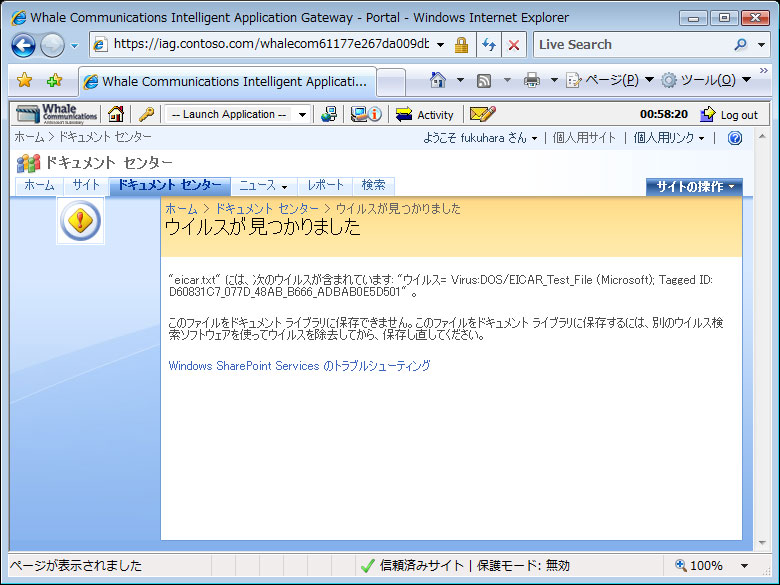Expand the zoom level dropdown arrow
Image resolution: width=780 pixels, height=585 pixels.
click(x=744, y=566)
